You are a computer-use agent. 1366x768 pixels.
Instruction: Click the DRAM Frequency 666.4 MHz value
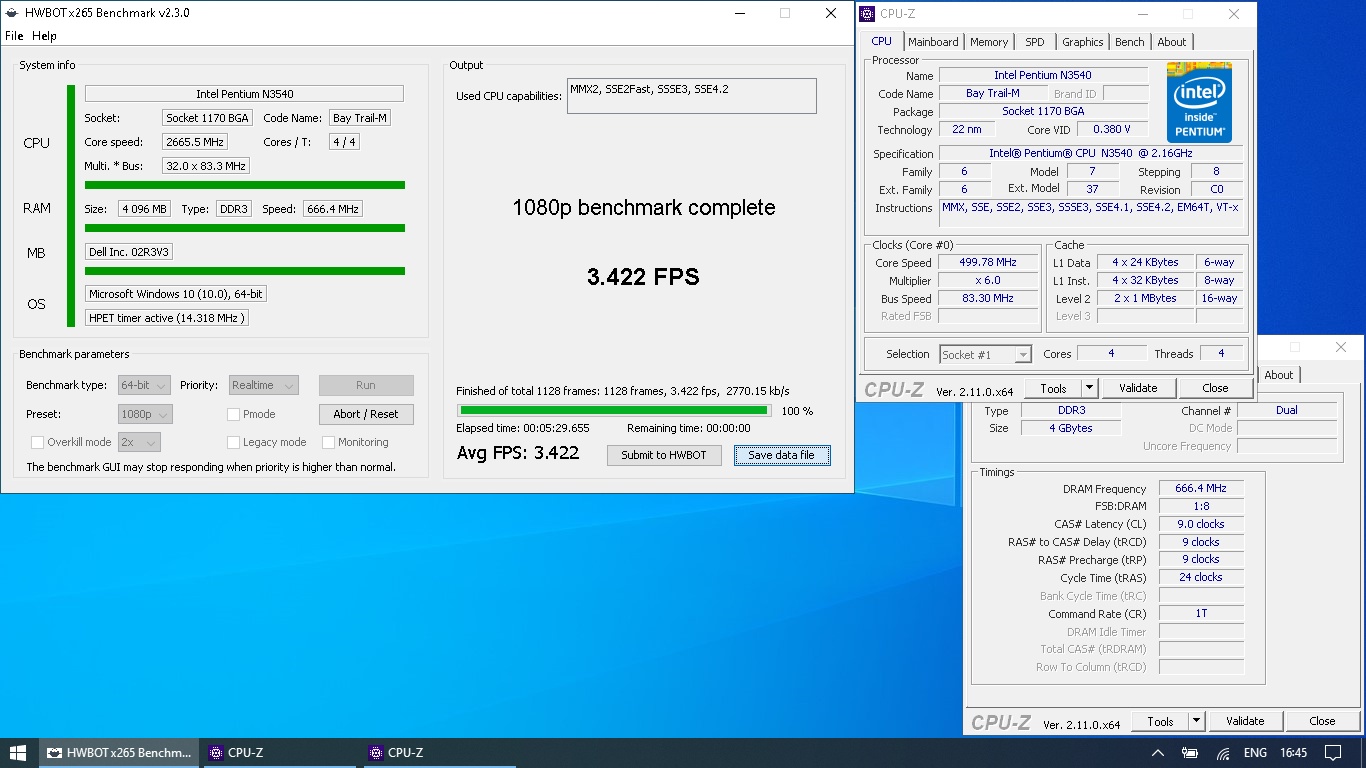click(x=1201, y=488)
